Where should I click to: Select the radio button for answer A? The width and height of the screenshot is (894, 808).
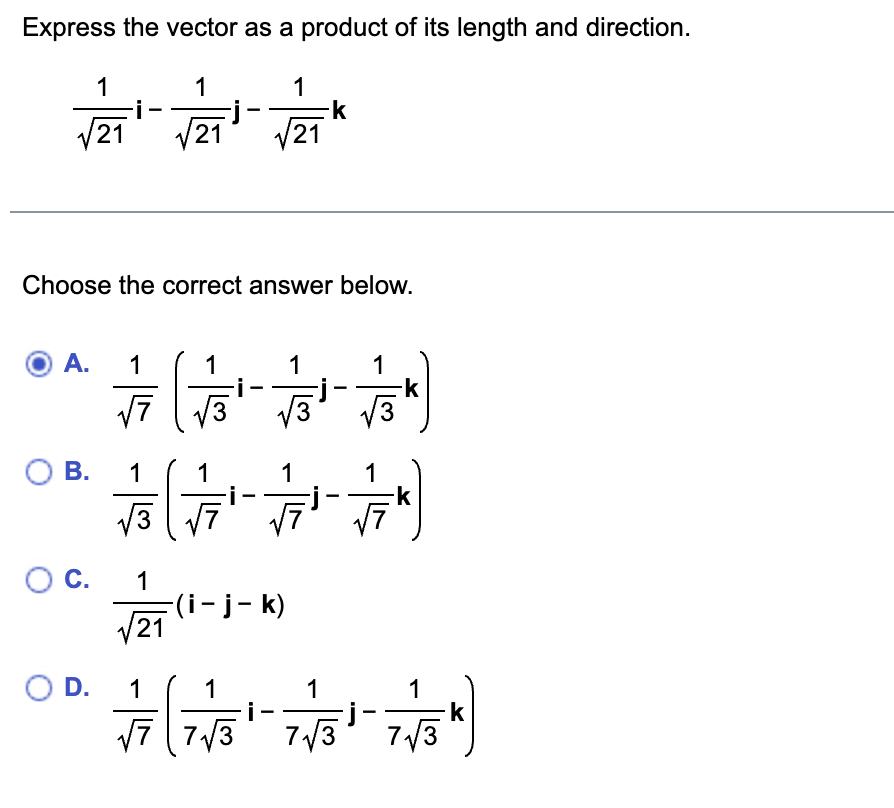click(38, 365)
